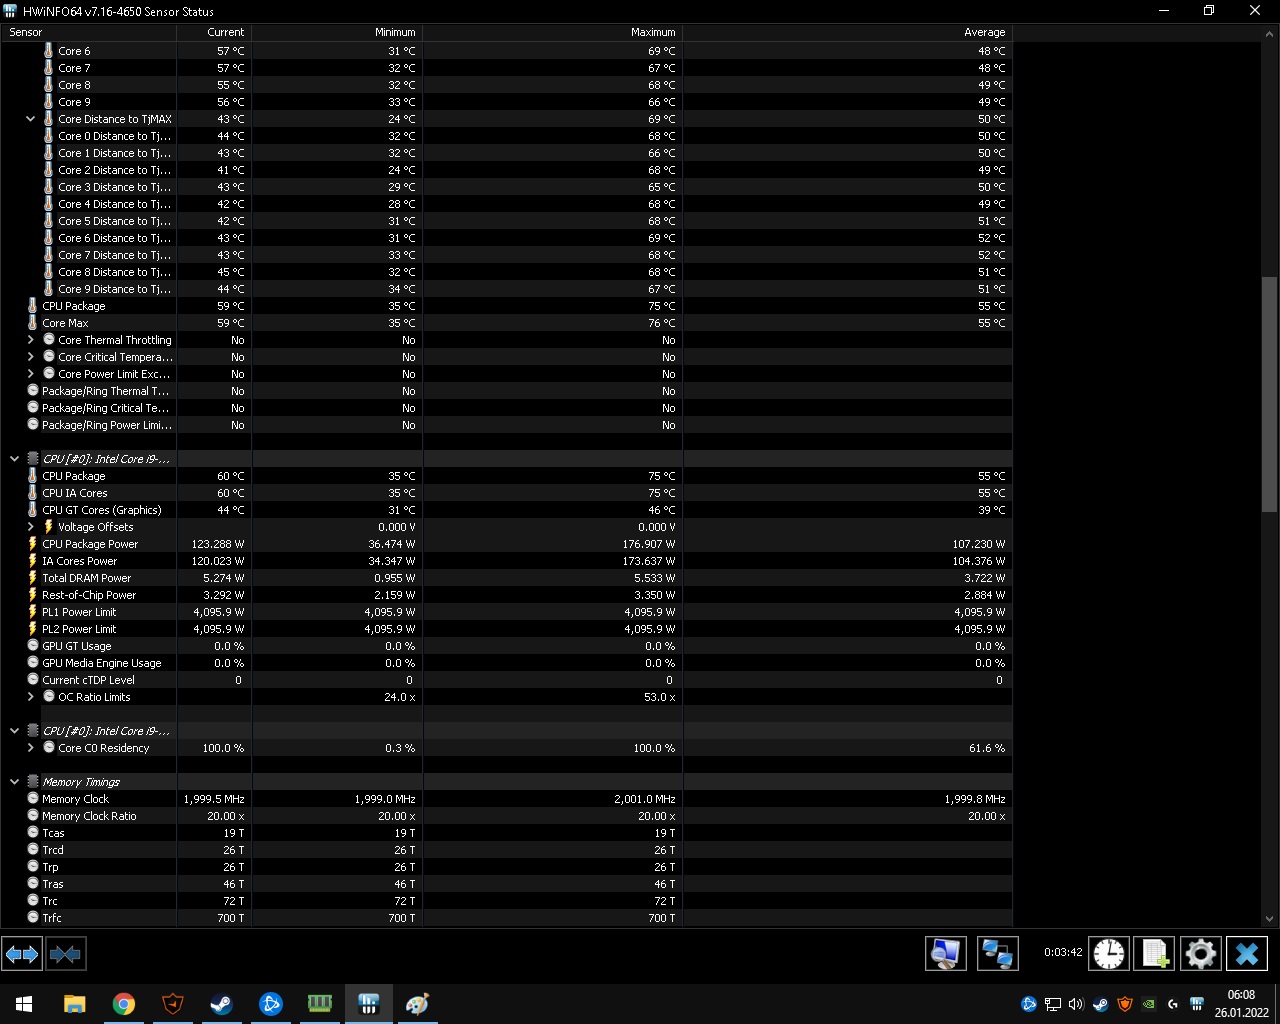Select the Current cTDP Level row
This screenshot has height=1024, width=1280.
pos(506,680)
